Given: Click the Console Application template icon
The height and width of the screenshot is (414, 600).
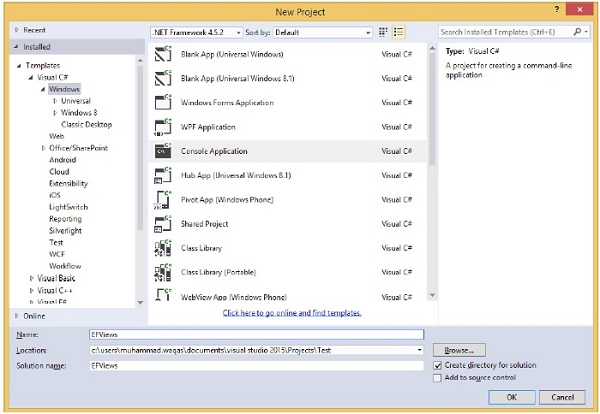Looking at the screenshot, I should (x=163, y=151).
